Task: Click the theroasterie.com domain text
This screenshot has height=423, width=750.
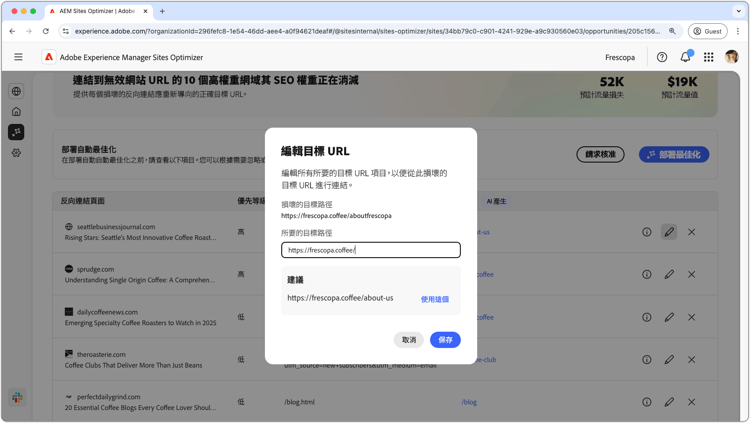Action: (x=101, y=355)
